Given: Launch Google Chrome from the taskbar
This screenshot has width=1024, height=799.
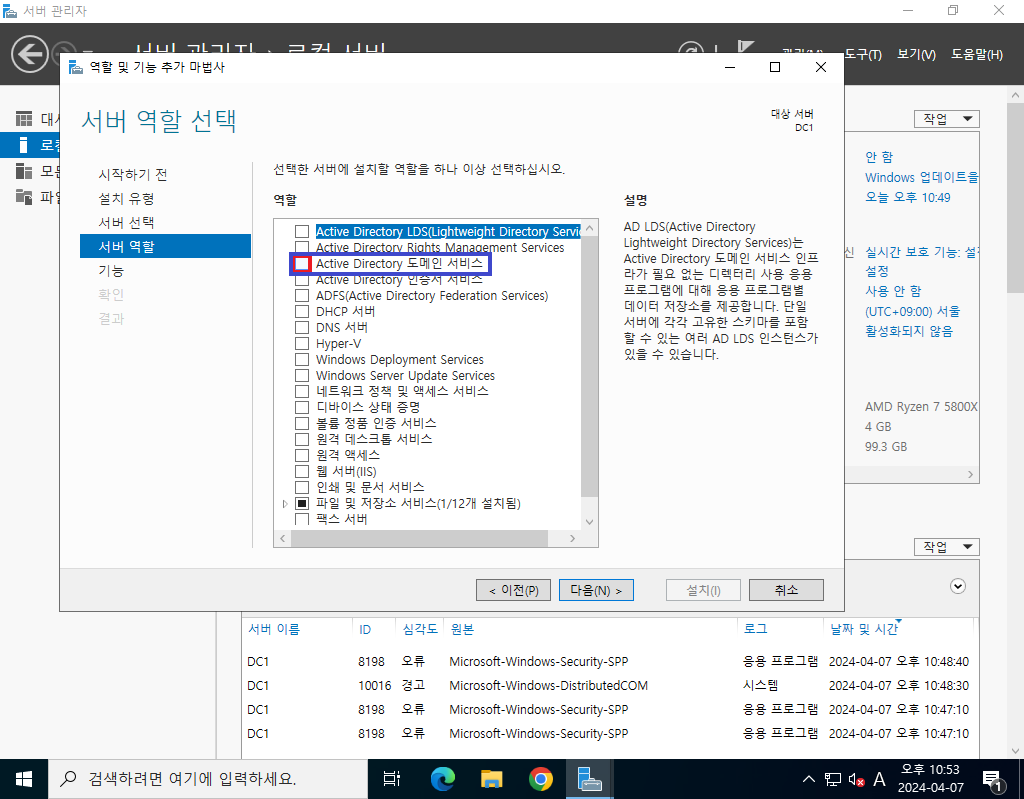Looking at the screenshot, I should click(541, 779).
